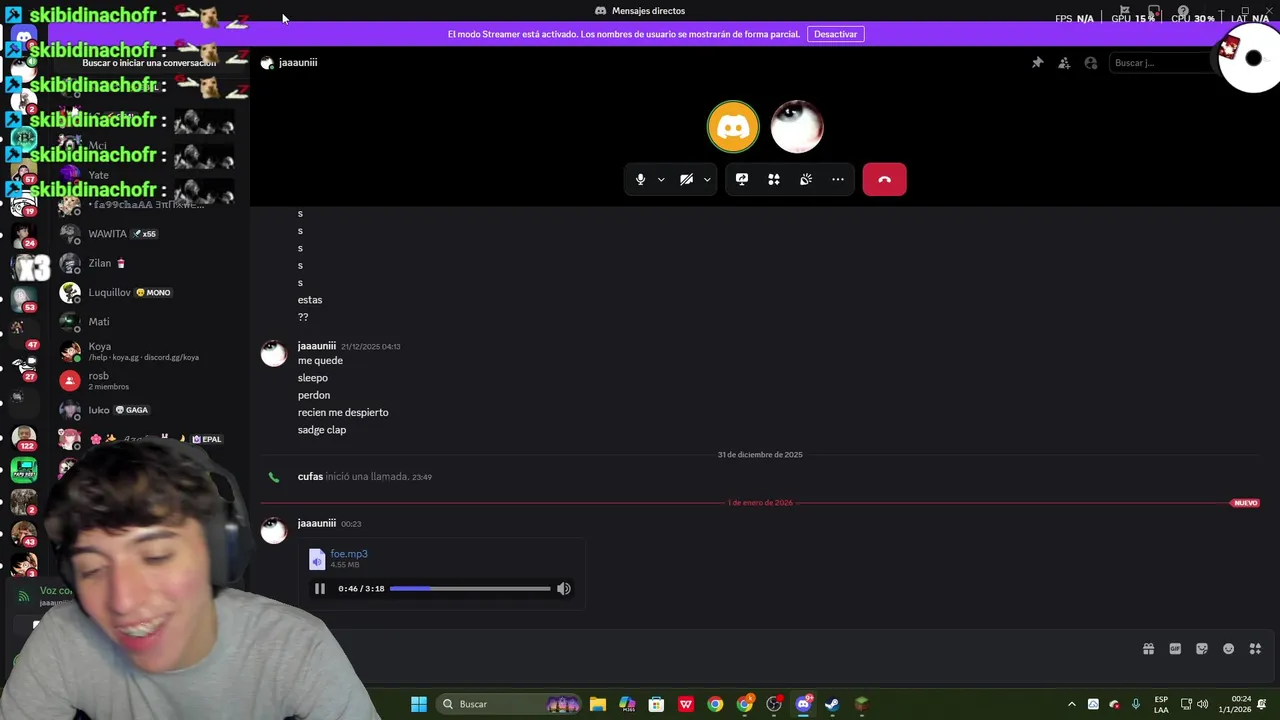
Task: Open the gift button in message bar
Action: (x=1148, y=649)
